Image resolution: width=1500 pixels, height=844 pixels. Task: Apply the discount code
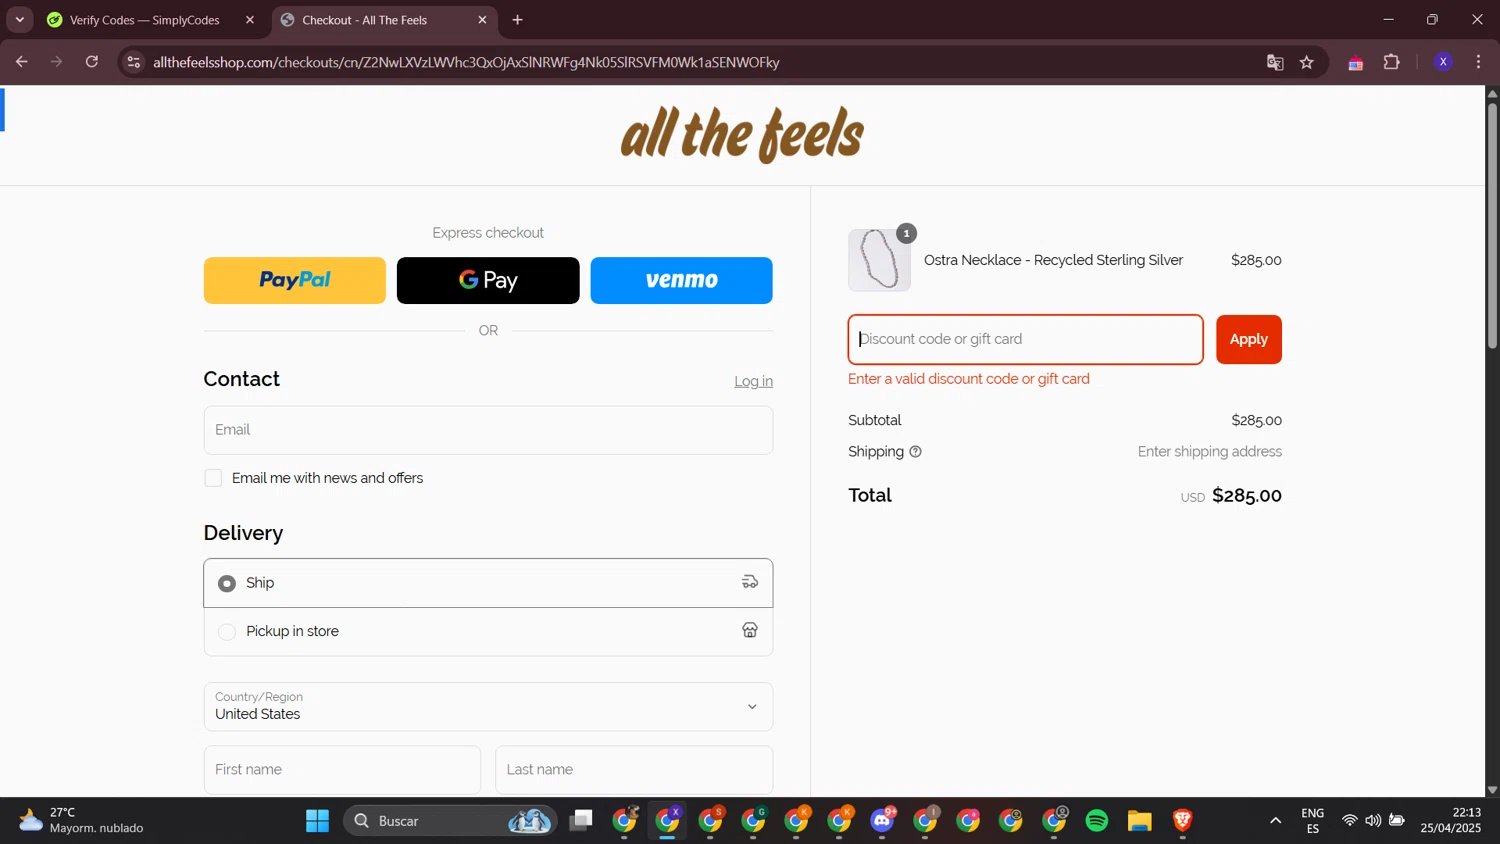(1249, 339)
